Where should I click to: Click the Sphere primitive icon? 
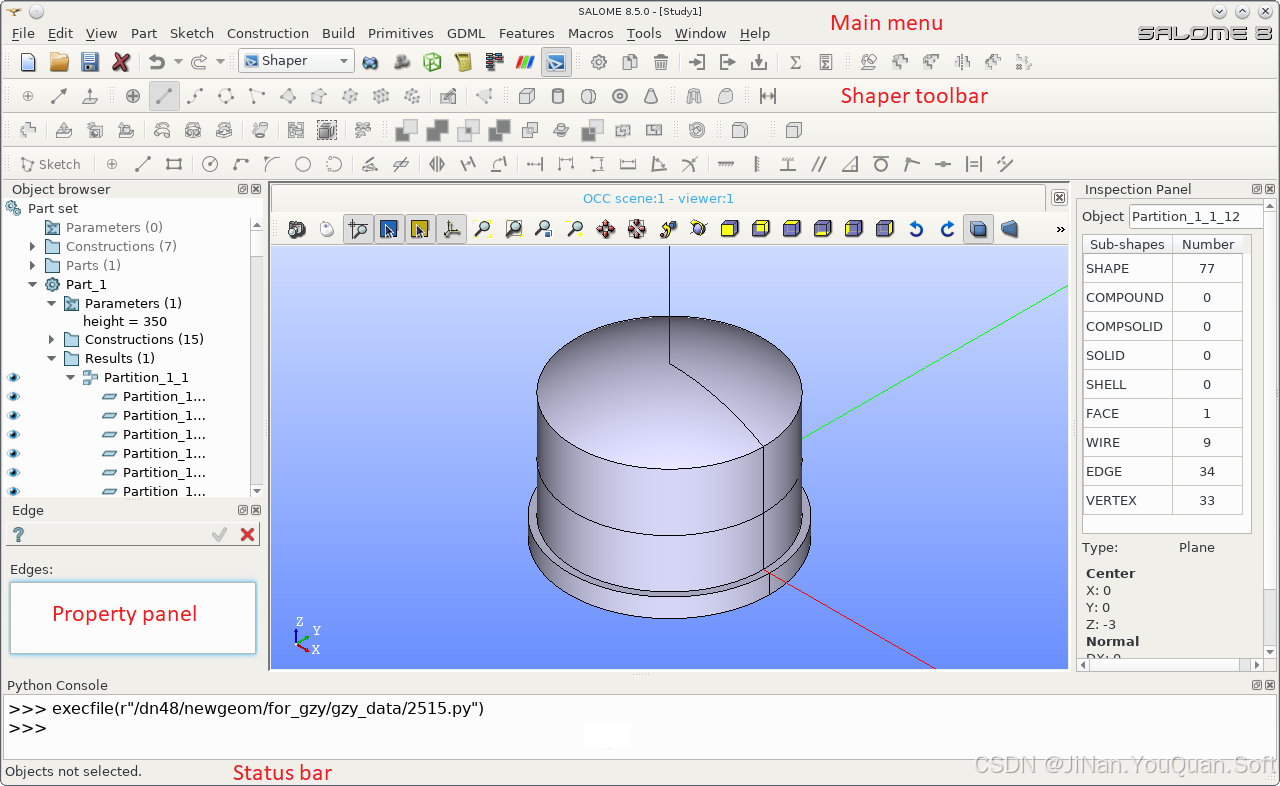[589, 96]
